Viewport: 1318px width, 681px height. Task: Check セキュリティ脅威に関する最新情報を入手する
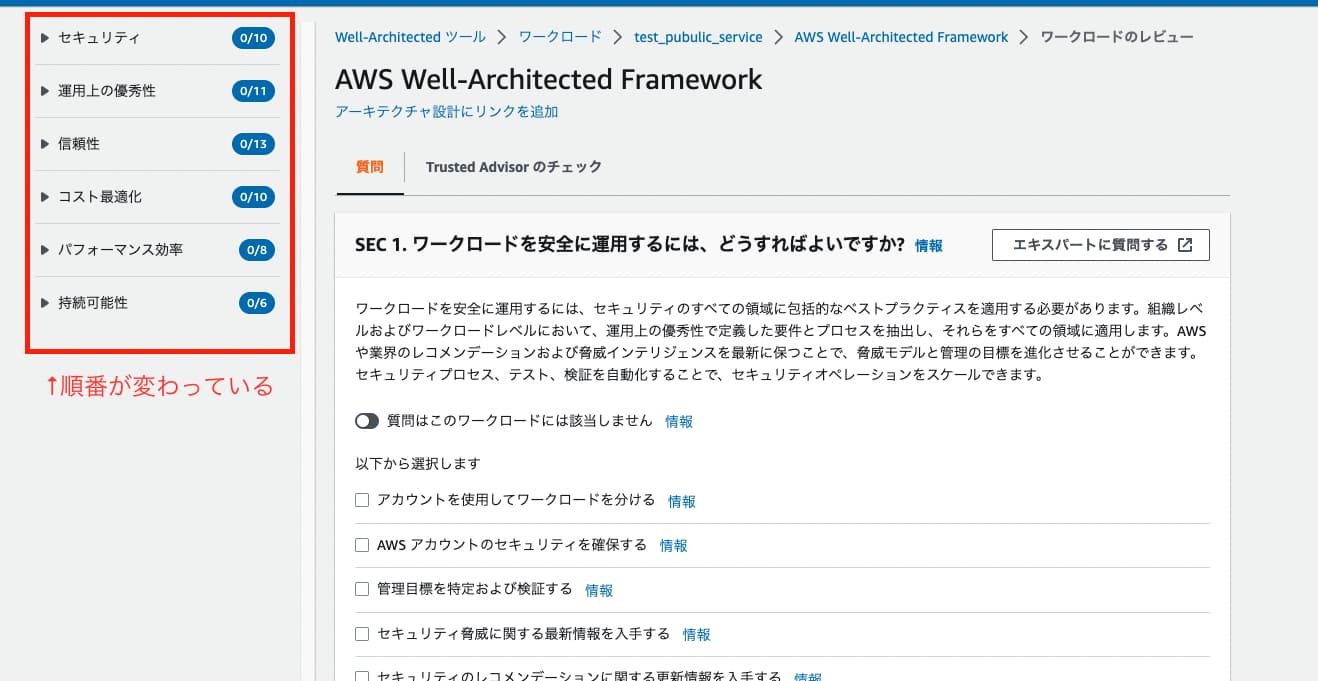click(362, 633)
